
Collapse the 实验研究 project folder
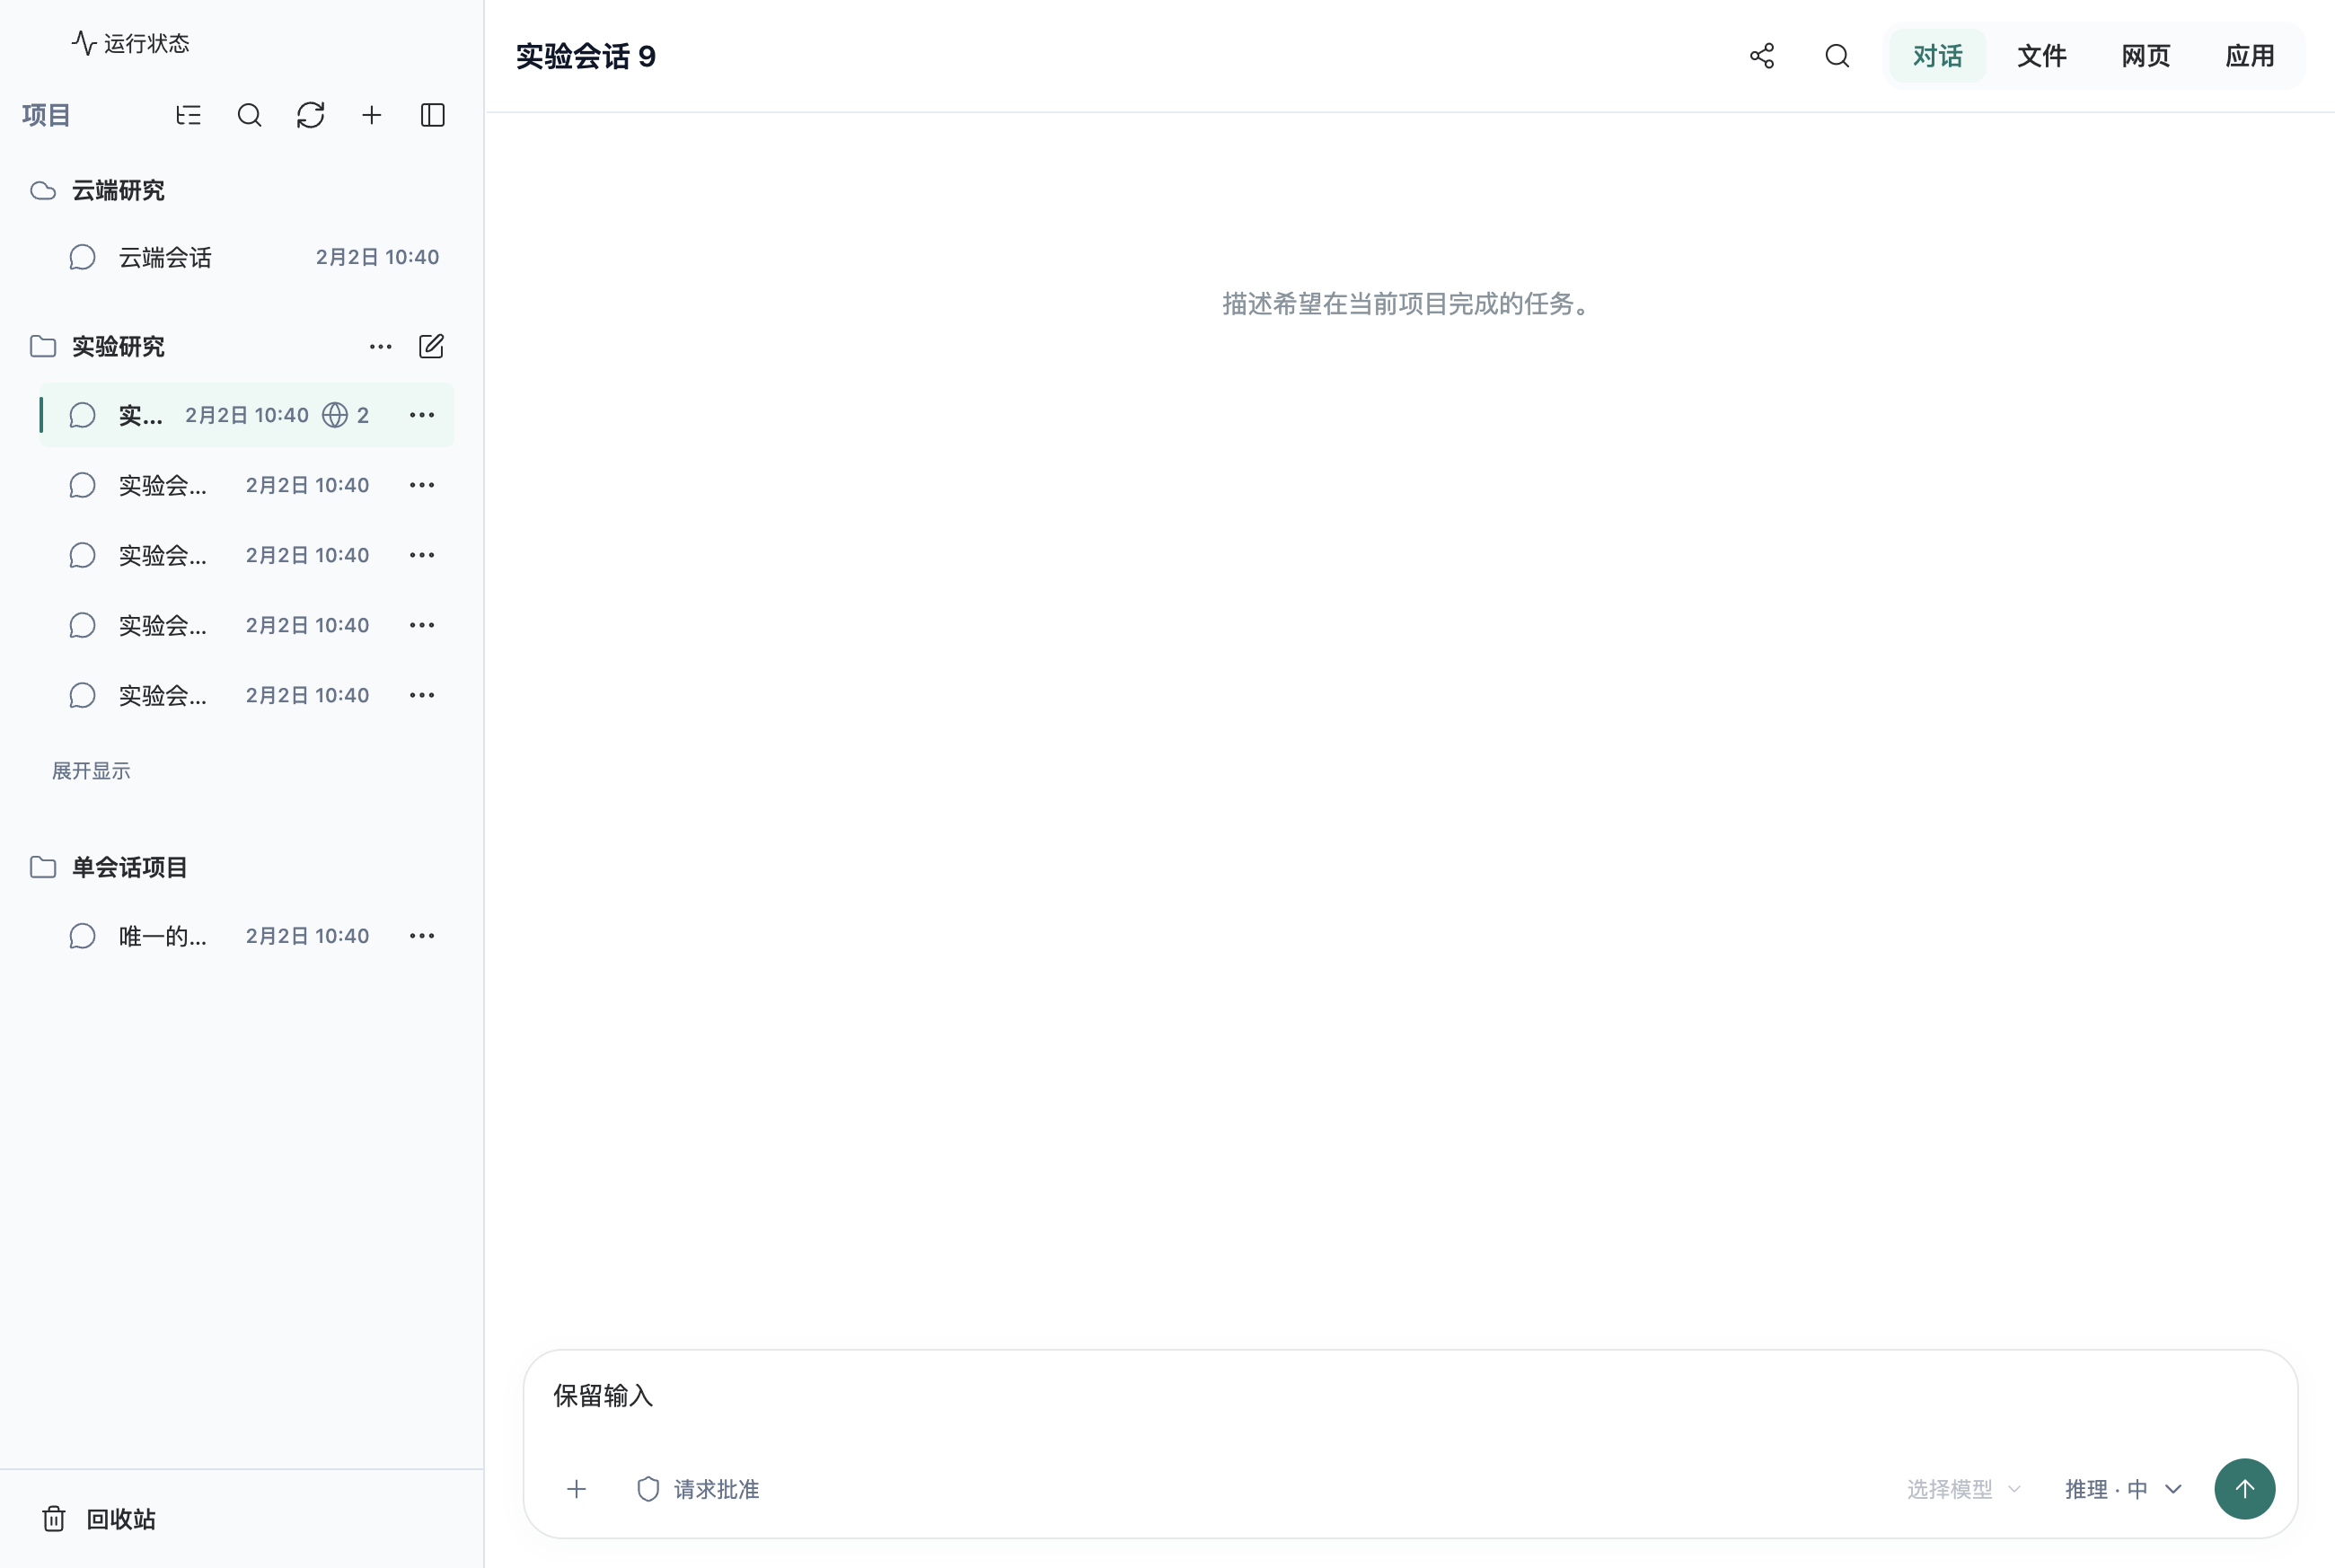(97, 347)
